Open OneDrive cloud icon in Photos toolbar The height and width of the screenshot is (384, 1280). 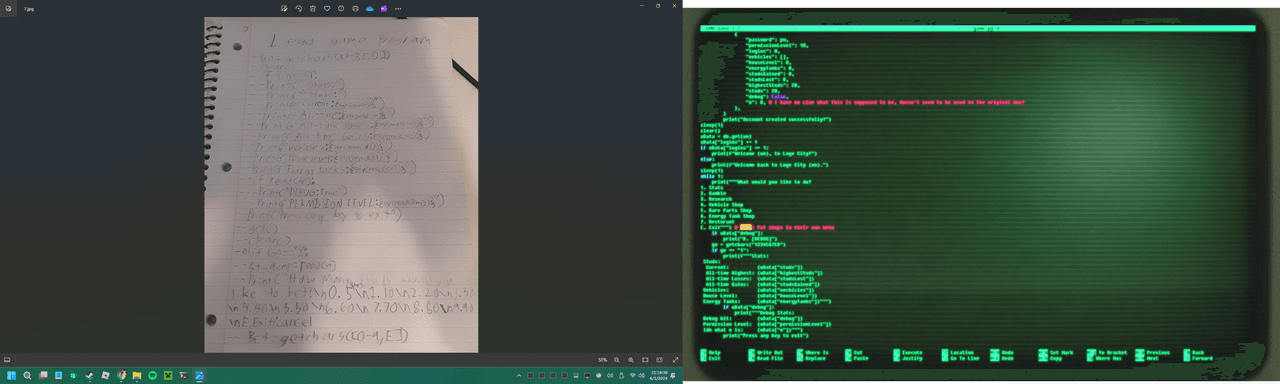[370, 8]
